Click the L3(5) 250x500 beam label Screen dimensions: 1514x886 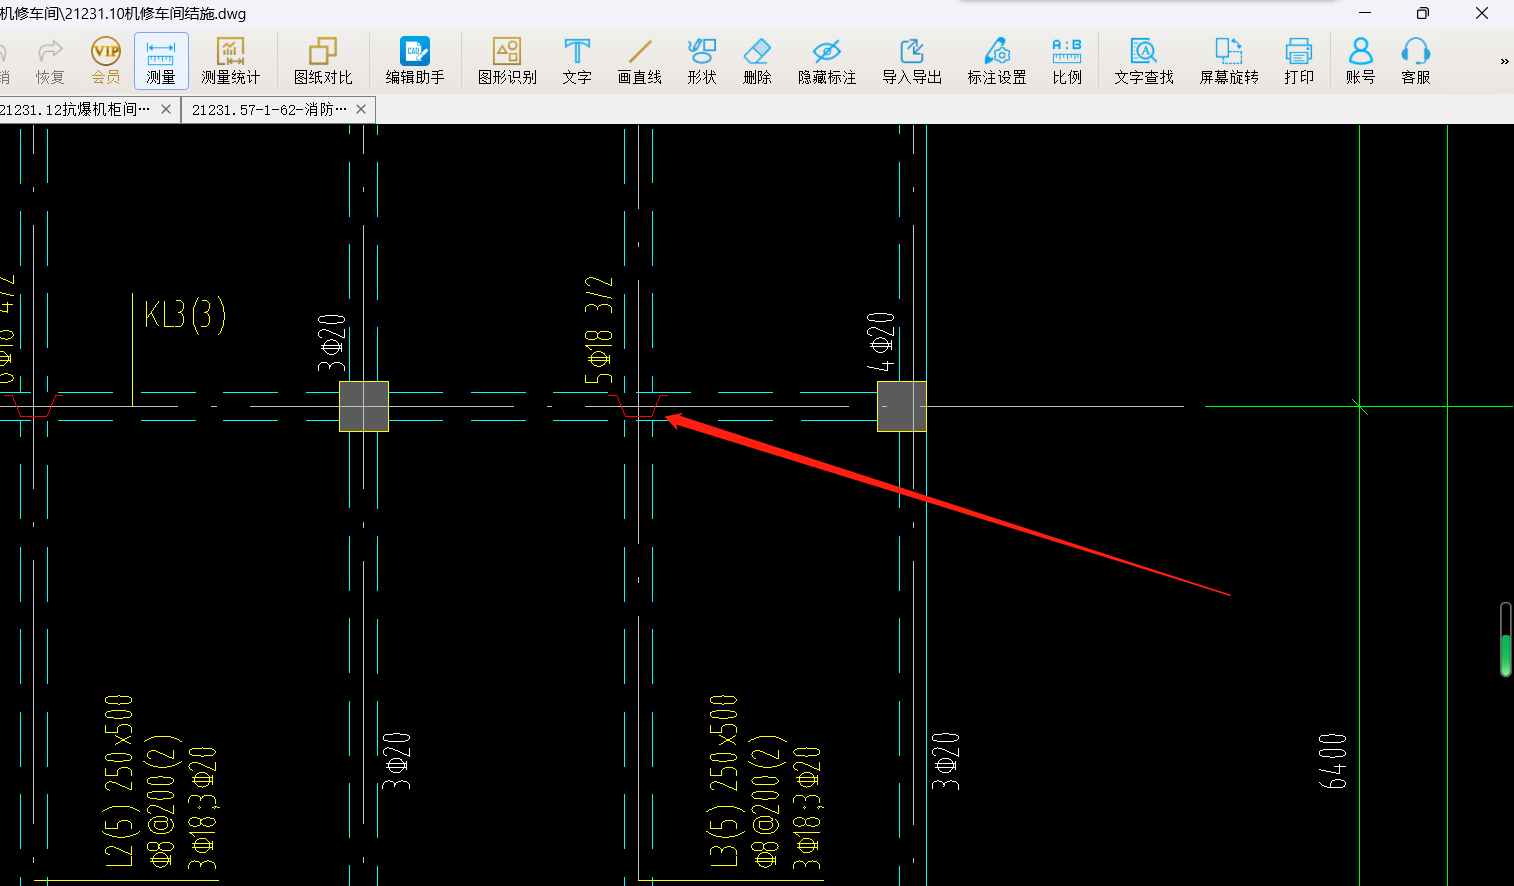coord(722,781)
